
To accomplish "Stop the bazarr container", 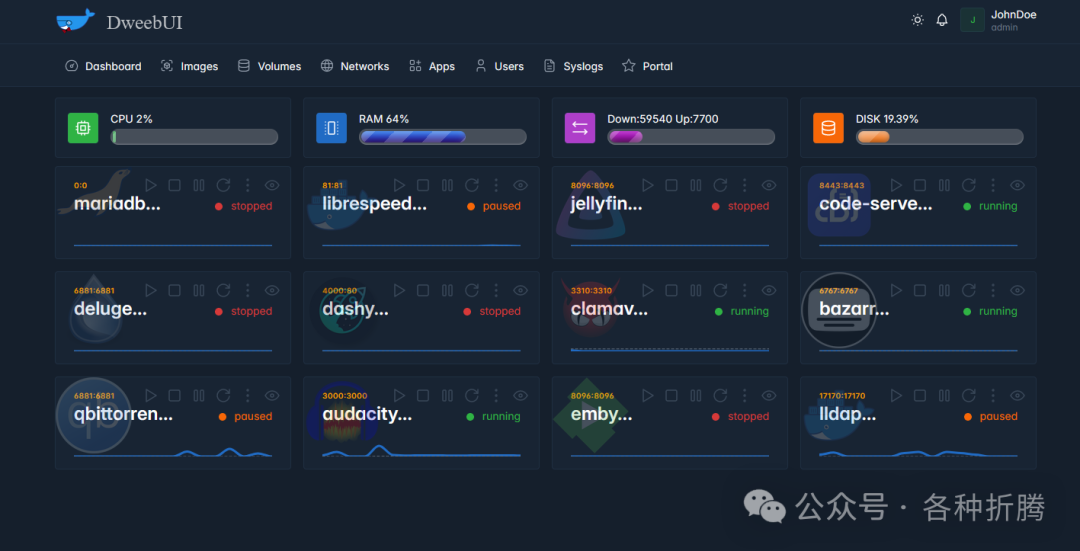I will click(920, 291).
